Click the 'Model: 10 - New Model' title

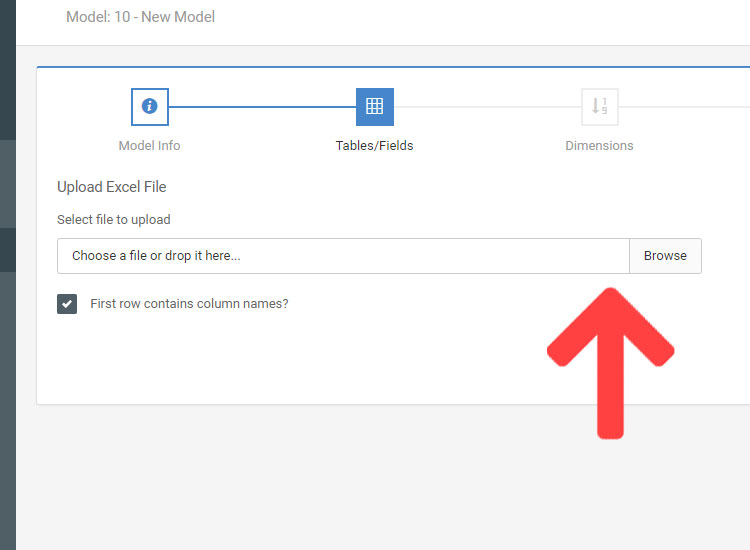pyautogui.click(x=140, y=17)
